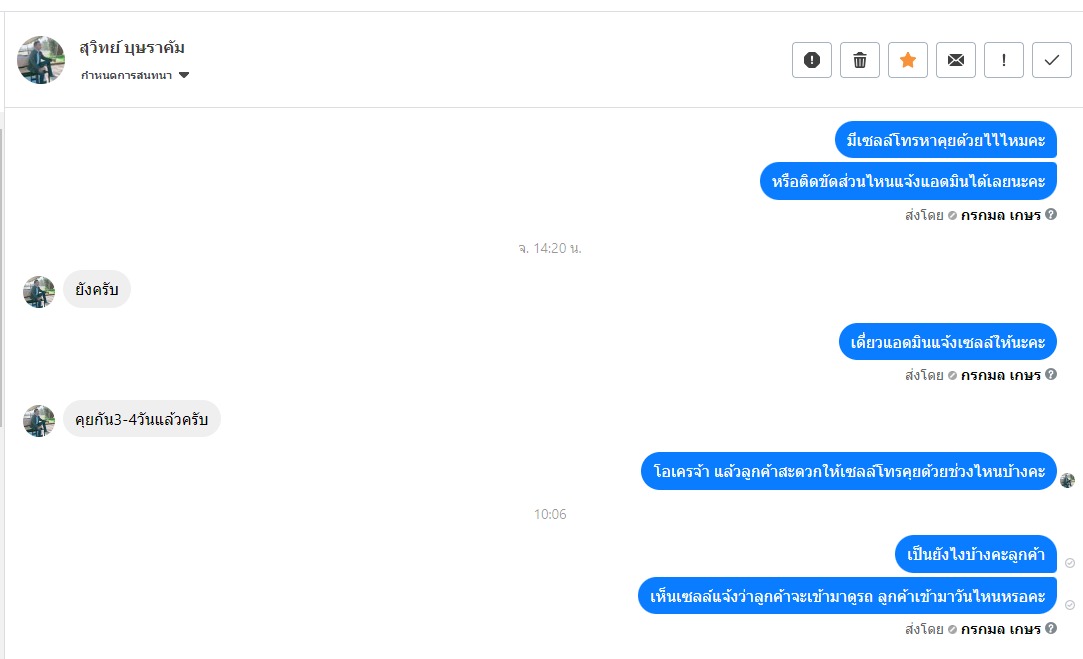This screenshot has height=659, width=1083.
Task: Click the envelope mark-unread icon
Action: coord(956,60)
